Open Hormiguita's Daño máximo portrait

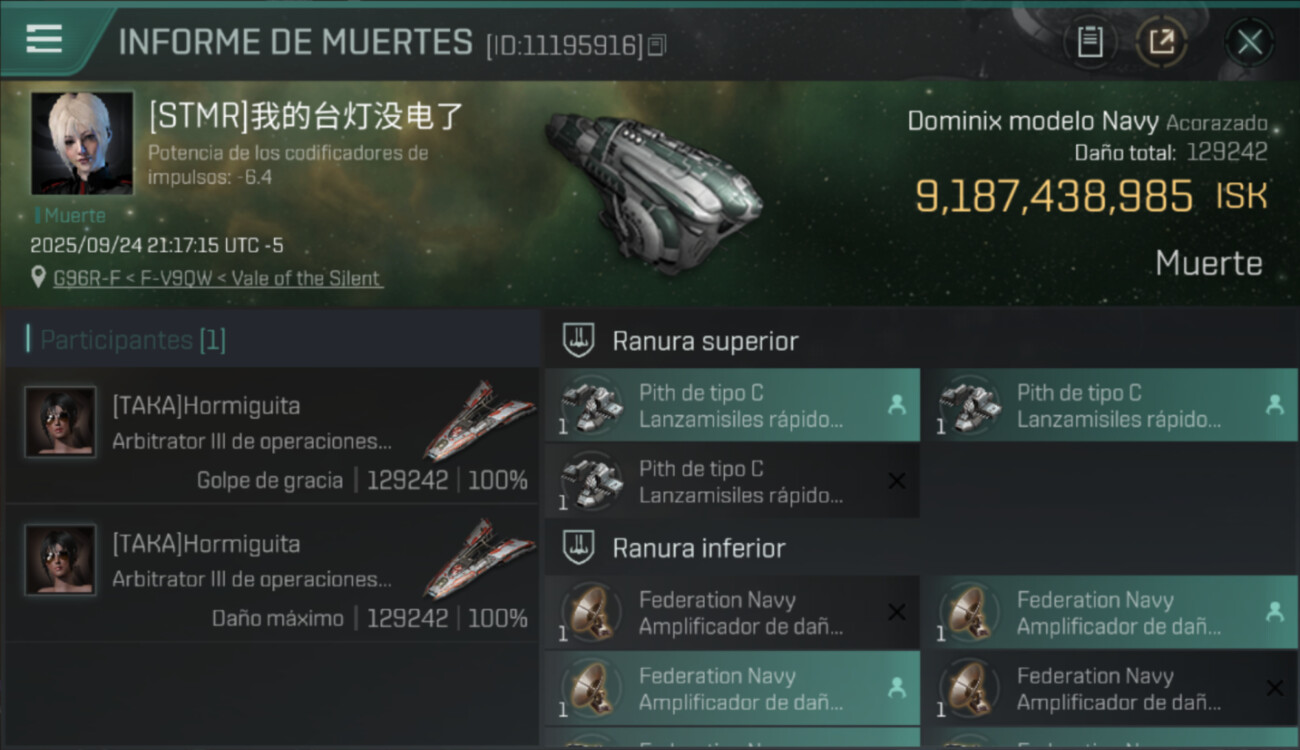click(60, 560)
